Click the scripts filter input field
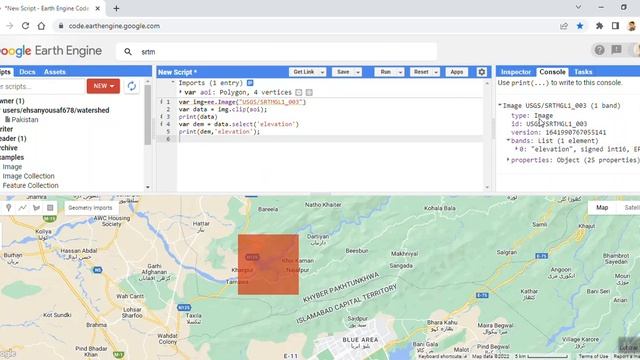Viewport: 640px width, 360px height. tap(42, 87)
